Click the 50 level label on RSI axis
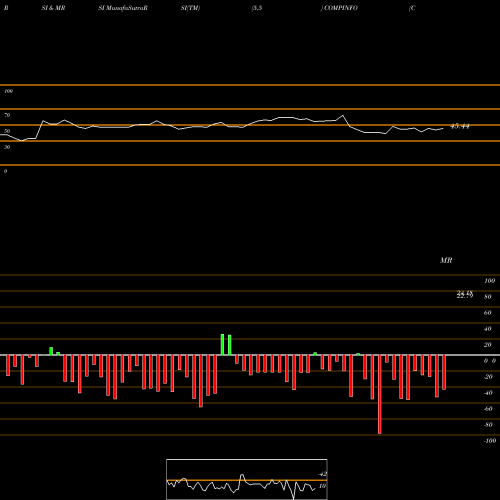 pyautogui.click(x=7, y=131)
